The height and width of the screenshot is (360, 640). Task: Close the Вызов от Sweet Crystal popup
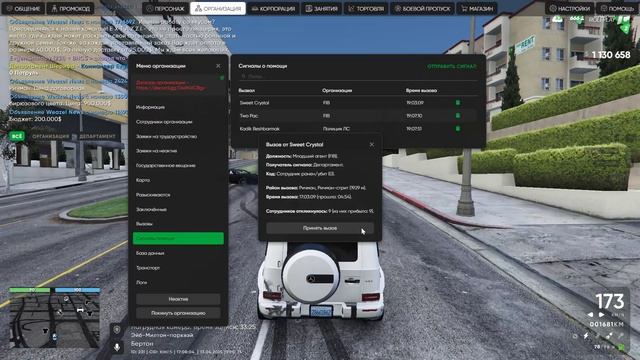(x=371, y=144)
